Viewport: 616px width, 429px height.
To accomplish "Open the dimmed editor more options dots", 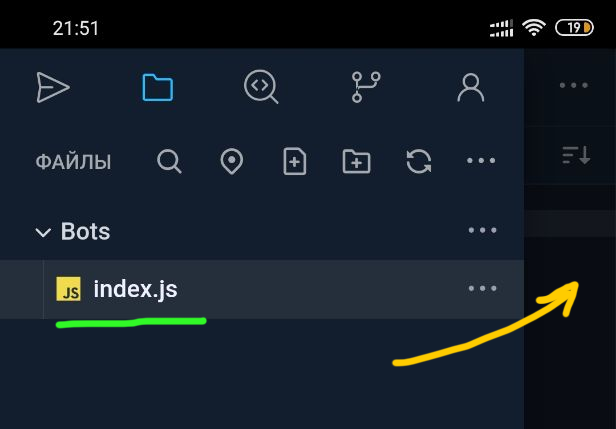I will pos(574,85).
